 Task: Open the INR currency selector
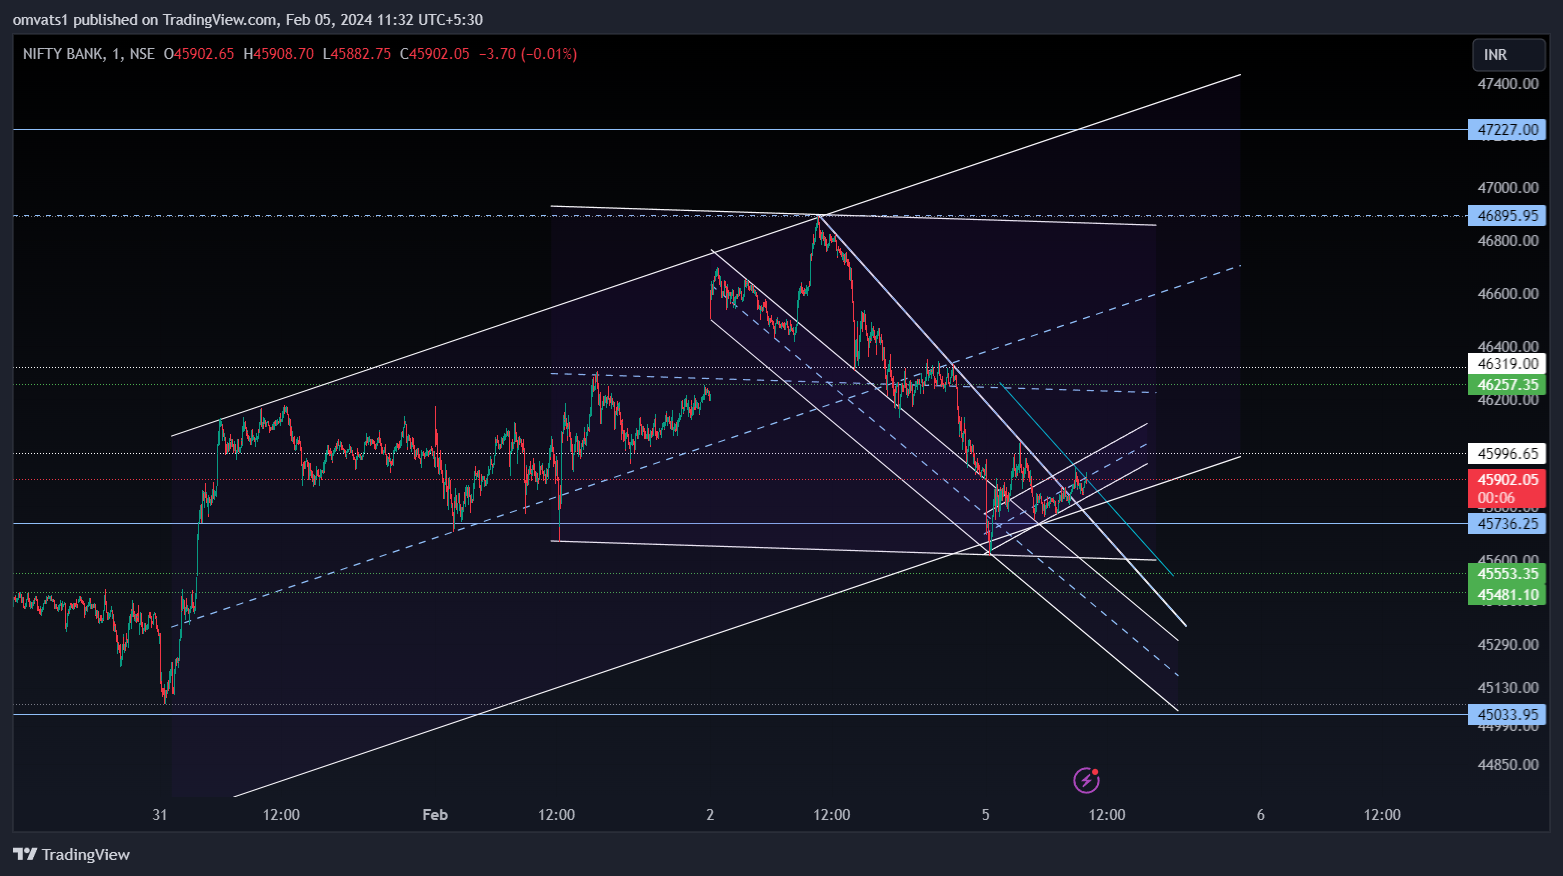click(x=1508, y=55)
